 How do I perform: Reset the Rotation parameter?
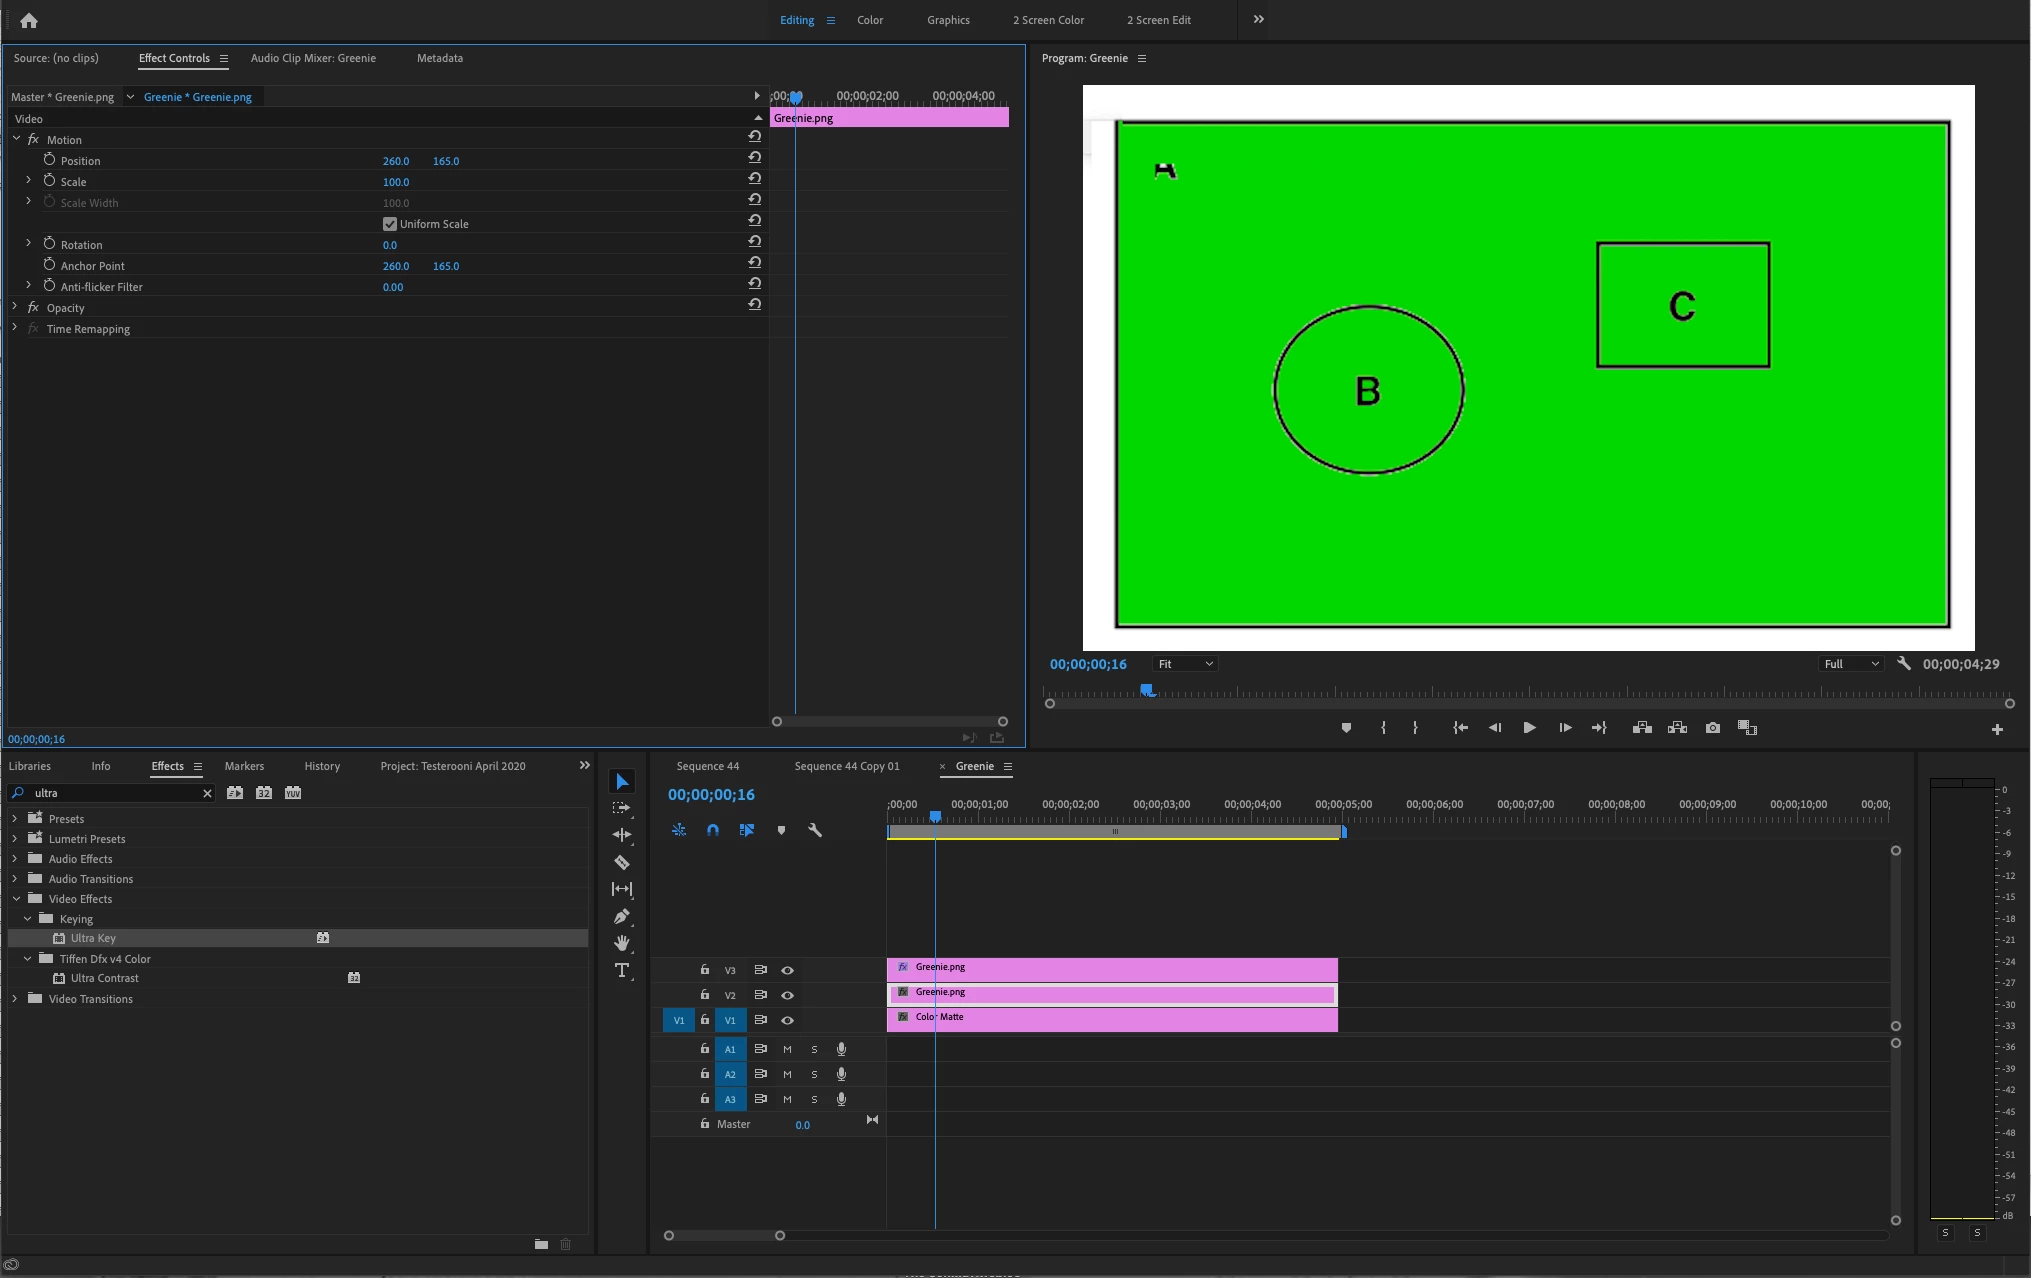tap(755, 241)
